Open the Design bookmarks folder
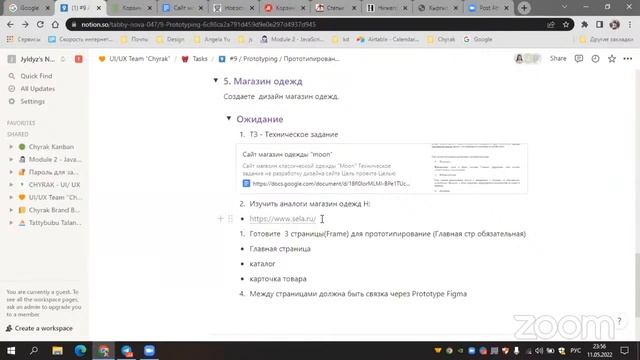Viewport: 640px width, 360px height. [171, 39]
